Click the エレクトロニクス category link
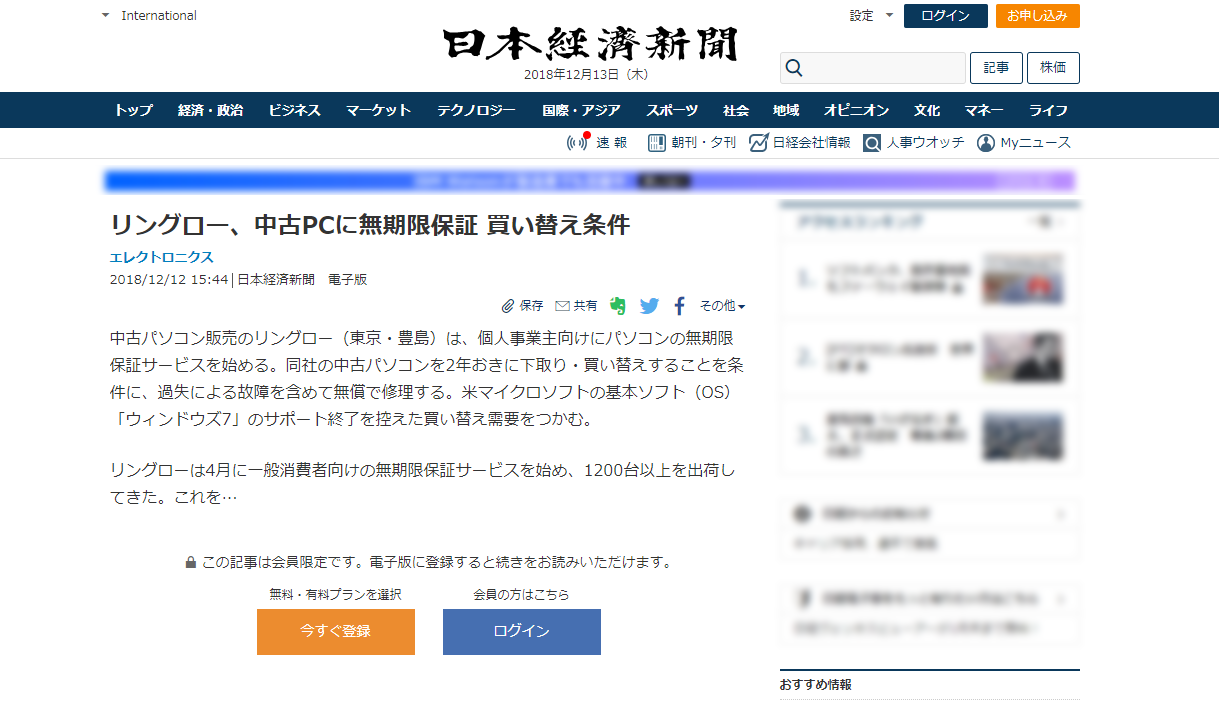The width and height of the screenshot is (1219, 705). 162,257
